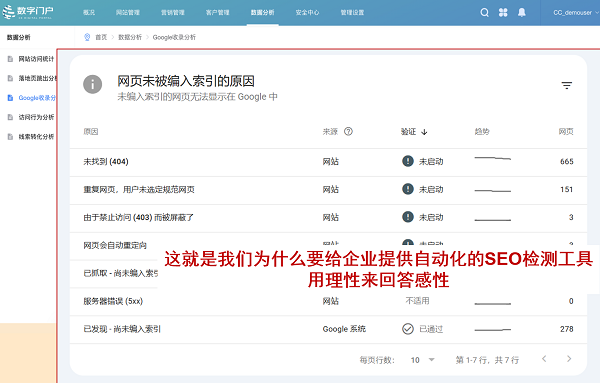
Task: Open the CC_demouser account dropdown
Action: (x=576, y=13)
